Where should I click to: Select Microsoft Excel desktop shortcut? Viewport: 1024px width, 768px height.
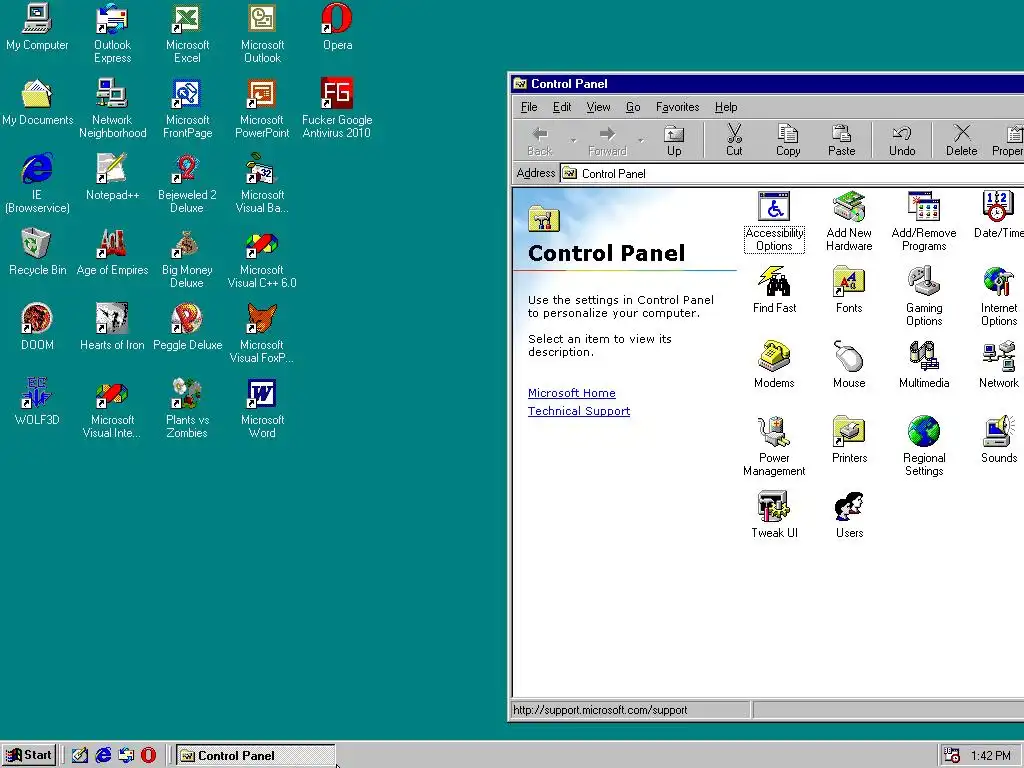pyautogui.click(x=187, y=34)
